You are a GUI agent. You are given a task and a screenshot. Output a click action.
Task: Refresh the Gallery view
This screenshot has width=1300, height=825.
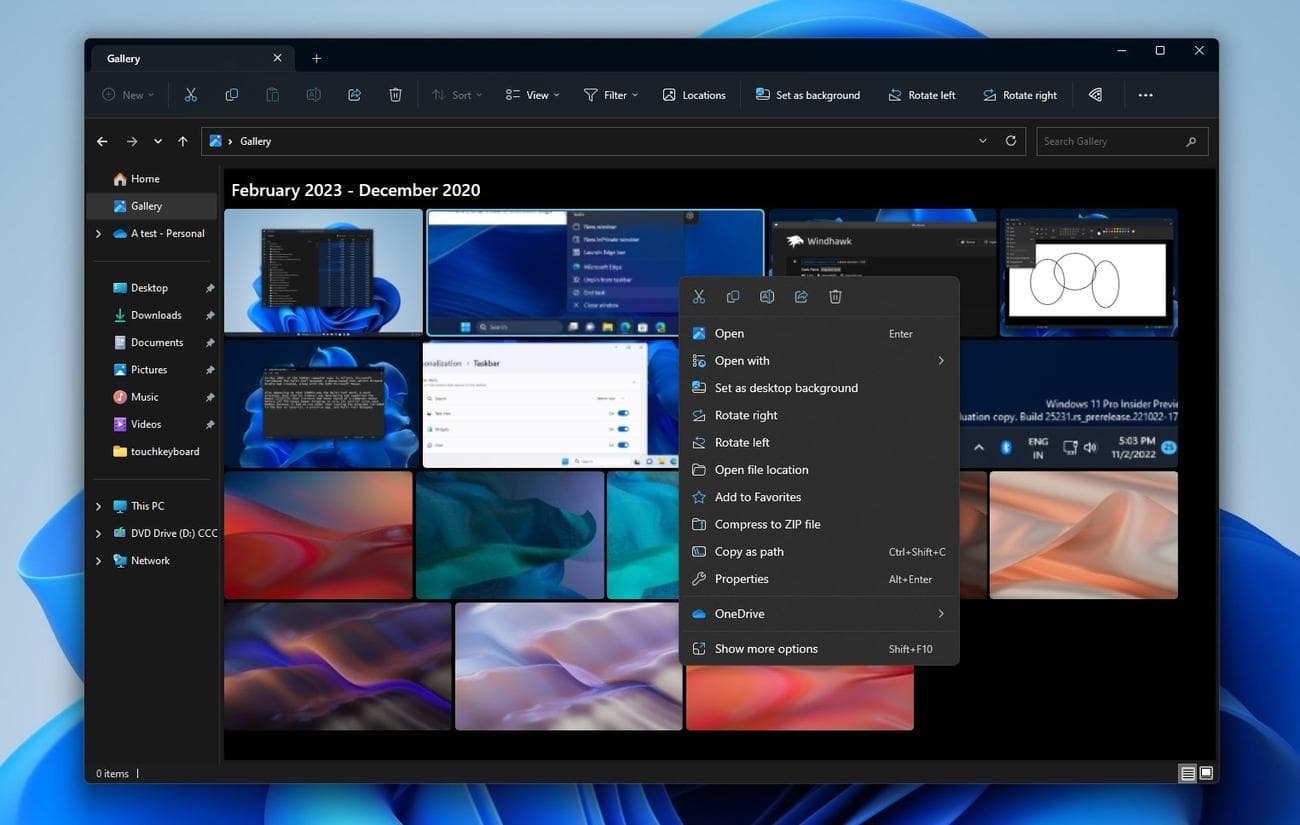[x=1010, y=141]
